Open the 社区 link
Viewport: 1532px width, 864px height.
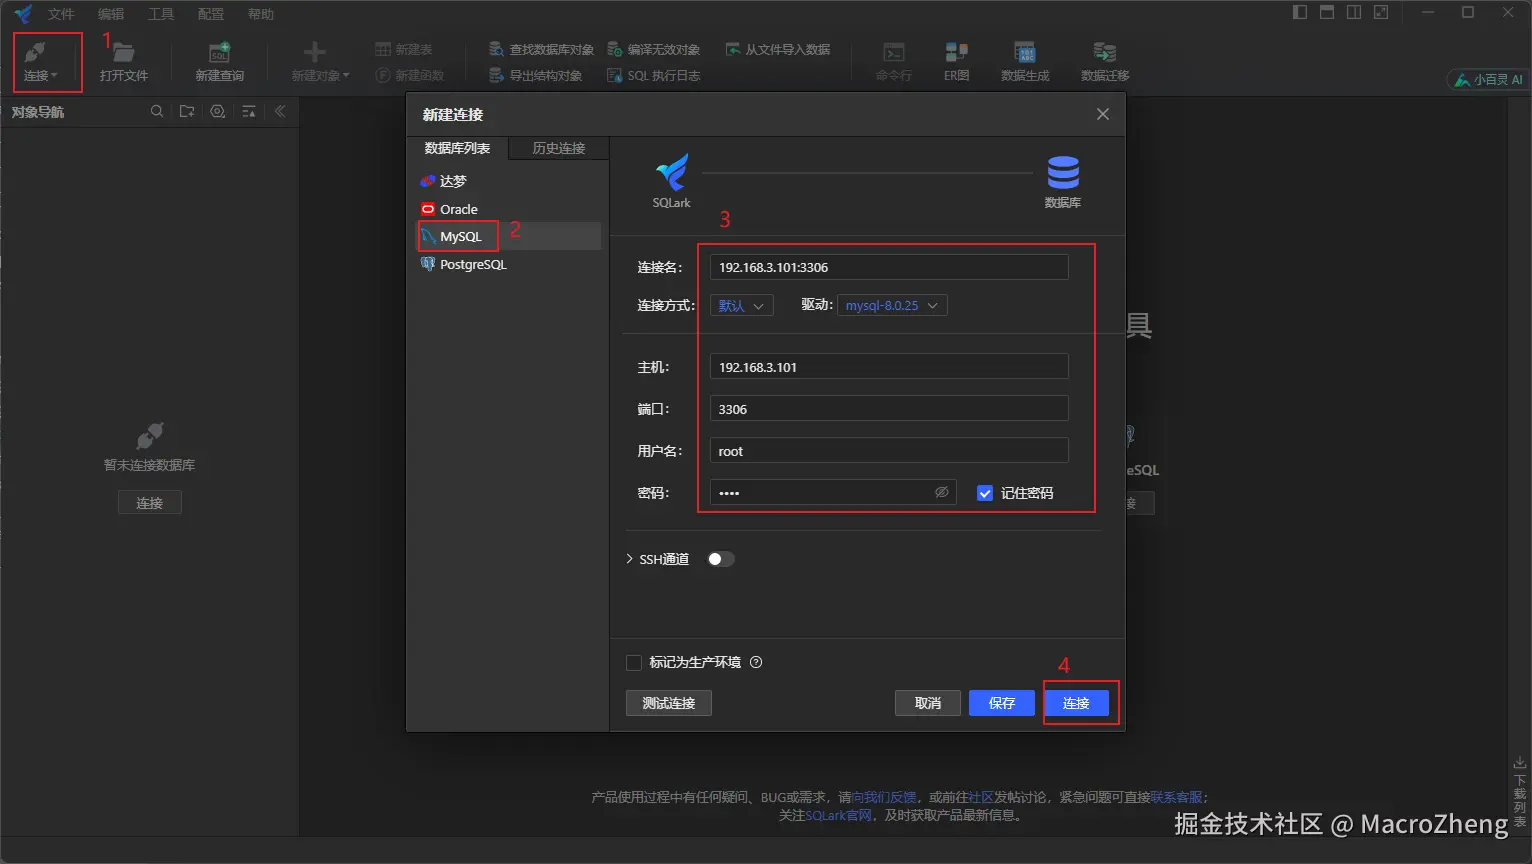click(x=980, y=797)
